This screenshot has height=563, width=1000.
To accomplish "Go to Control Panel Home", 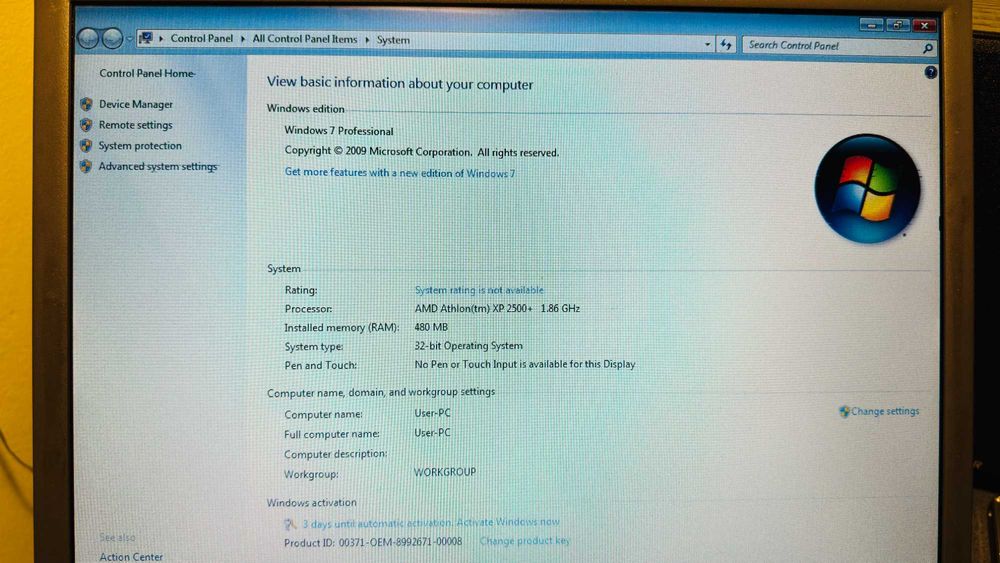I will (x=147, y=73).
